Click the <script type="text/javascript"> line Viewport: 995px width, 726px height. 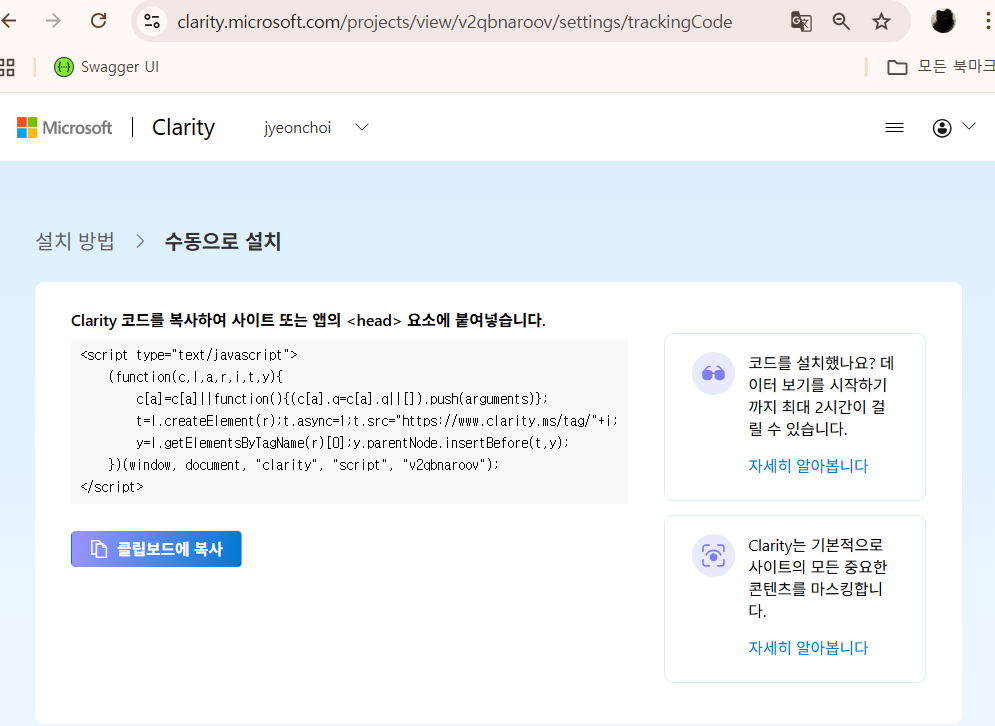point(188,355)
